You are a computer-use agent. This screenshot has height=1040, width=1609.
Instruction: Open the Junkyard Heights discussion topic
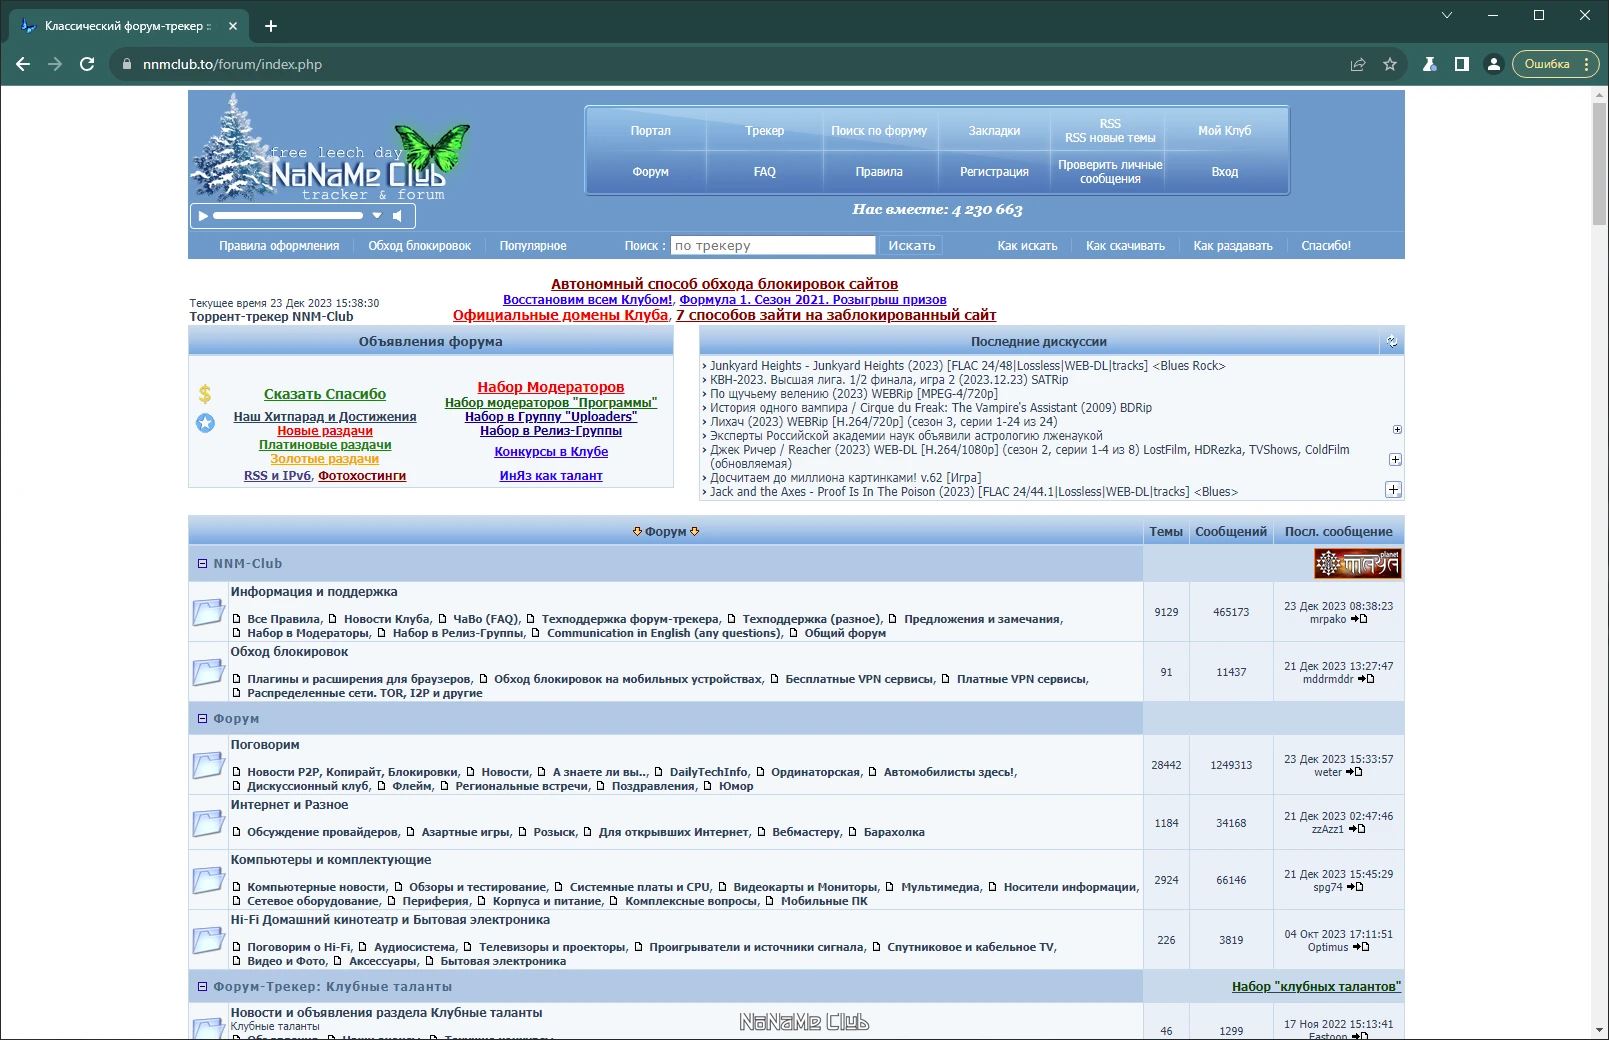point(967,366)
